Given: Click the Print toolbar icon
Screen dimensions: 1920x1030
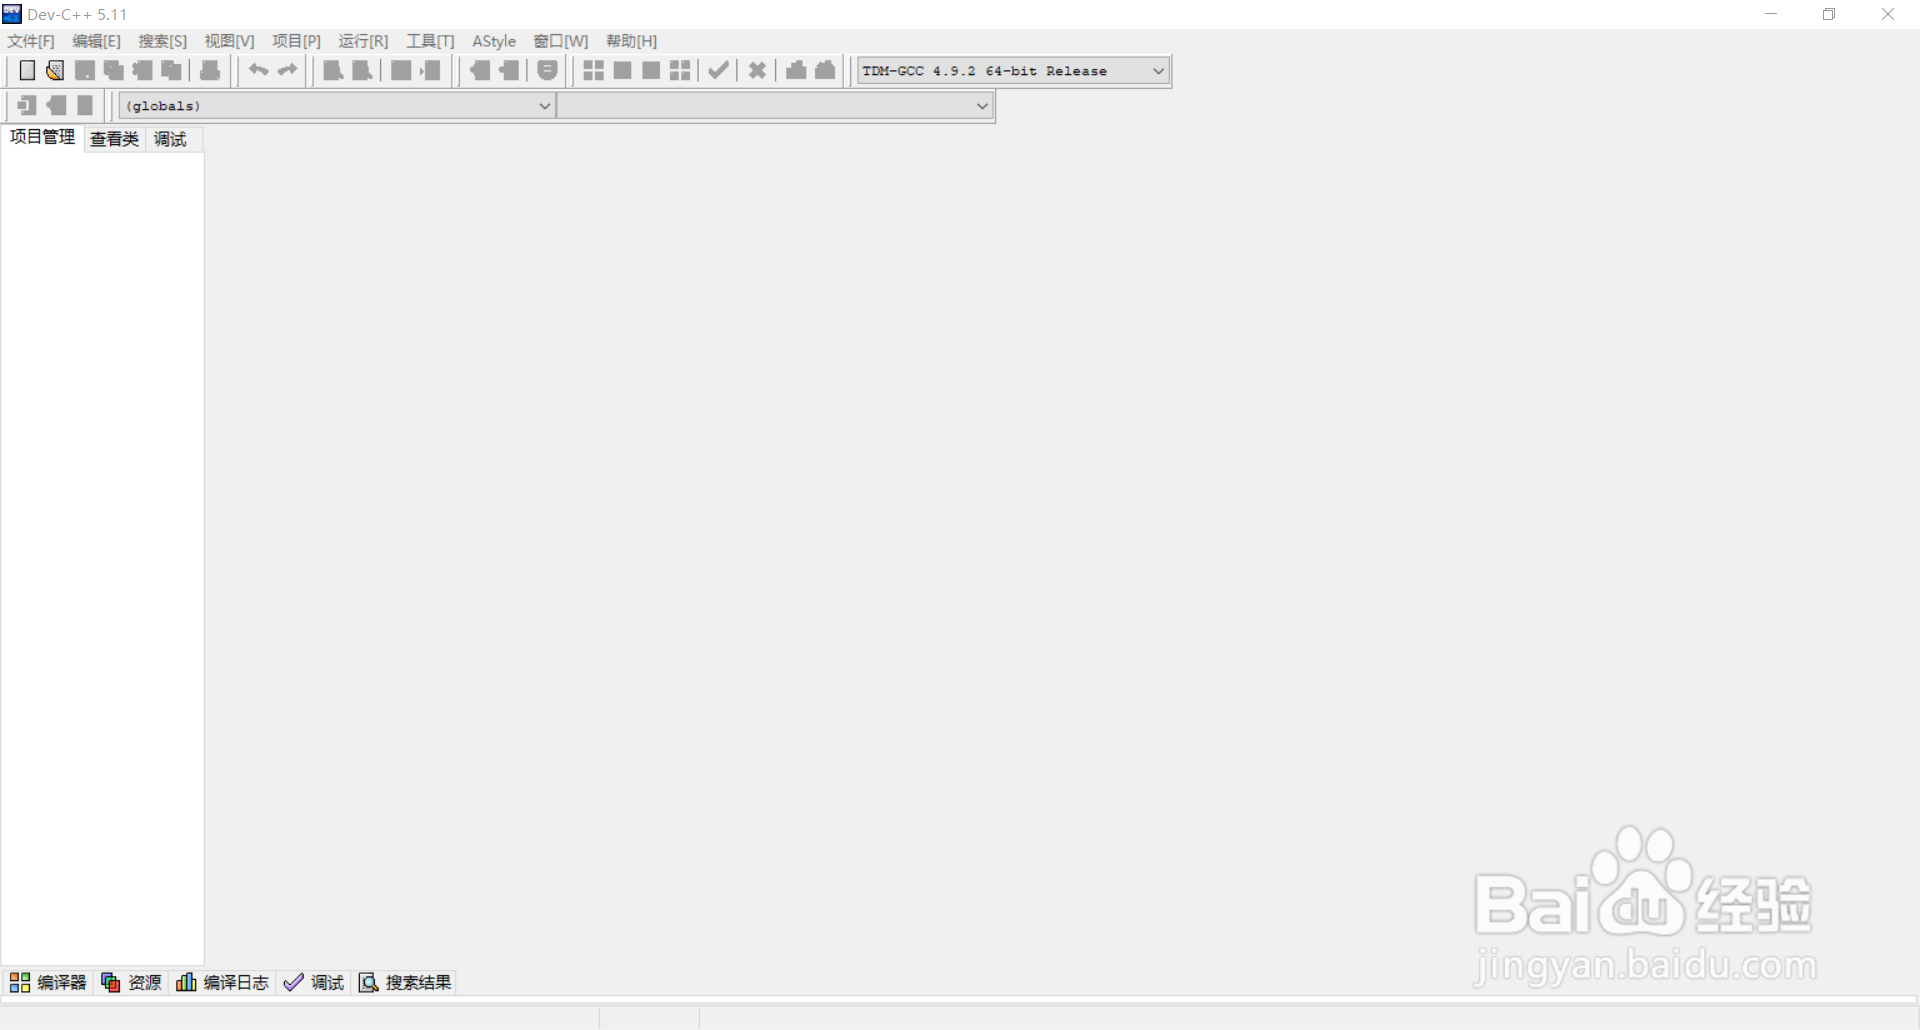Looking at the screenshot, I should 210,70.
